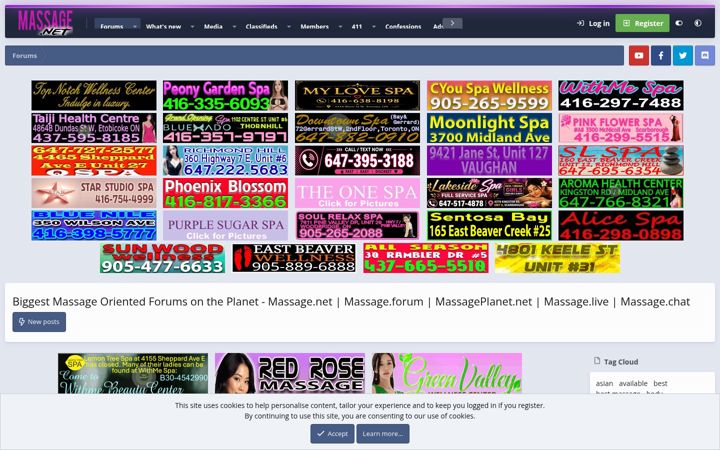Open All Season 30 Rambler Dr banner

426,258
